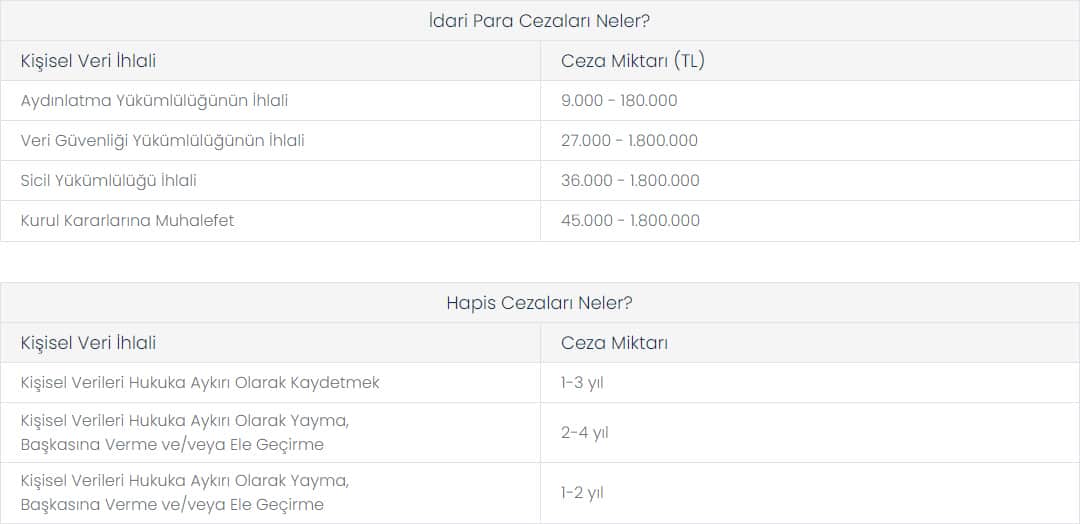Click the '36.000 - 1.800.000' fine amount
Viewport: 1080px width, 524px height.
(x=630, y=180)
